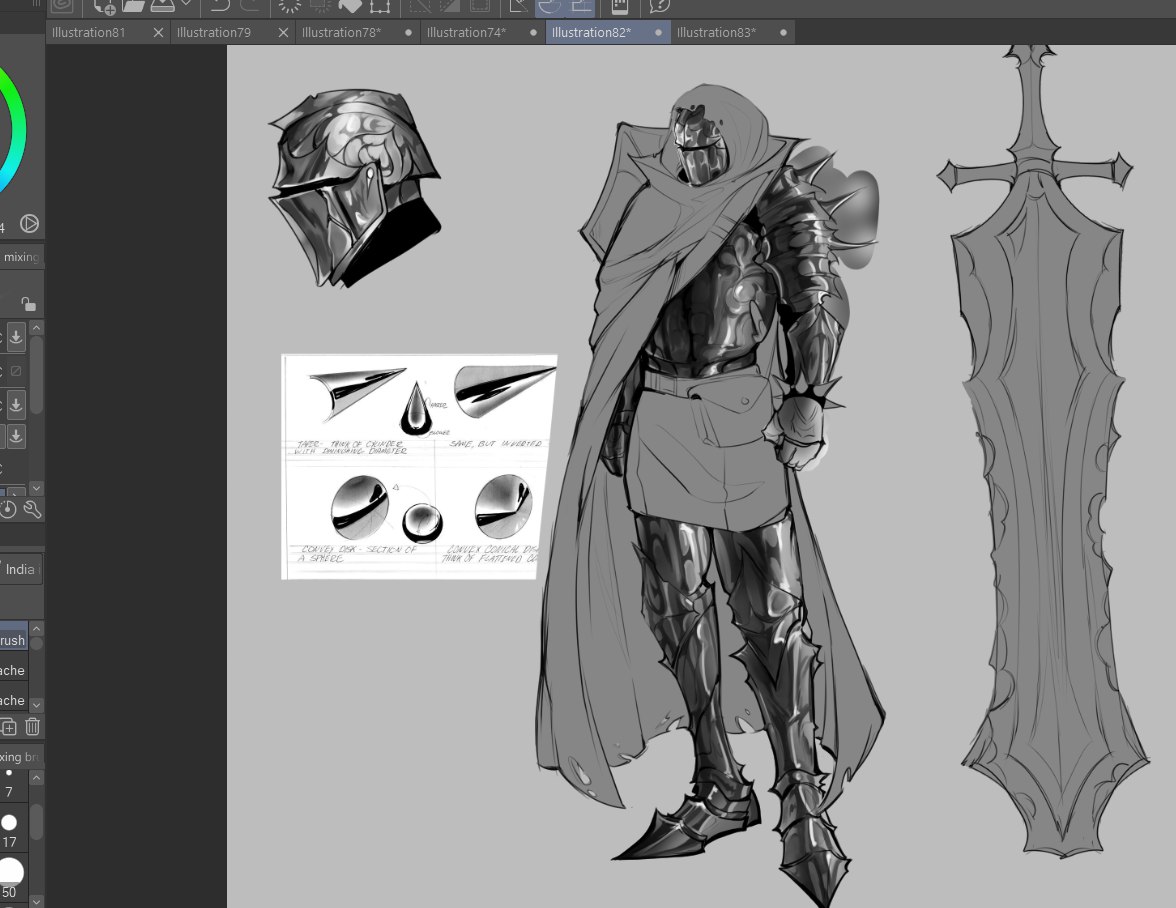Viewport: 1176px width, 908px height.
Task: Open a file with the folder icon
Action: point(133,8)
